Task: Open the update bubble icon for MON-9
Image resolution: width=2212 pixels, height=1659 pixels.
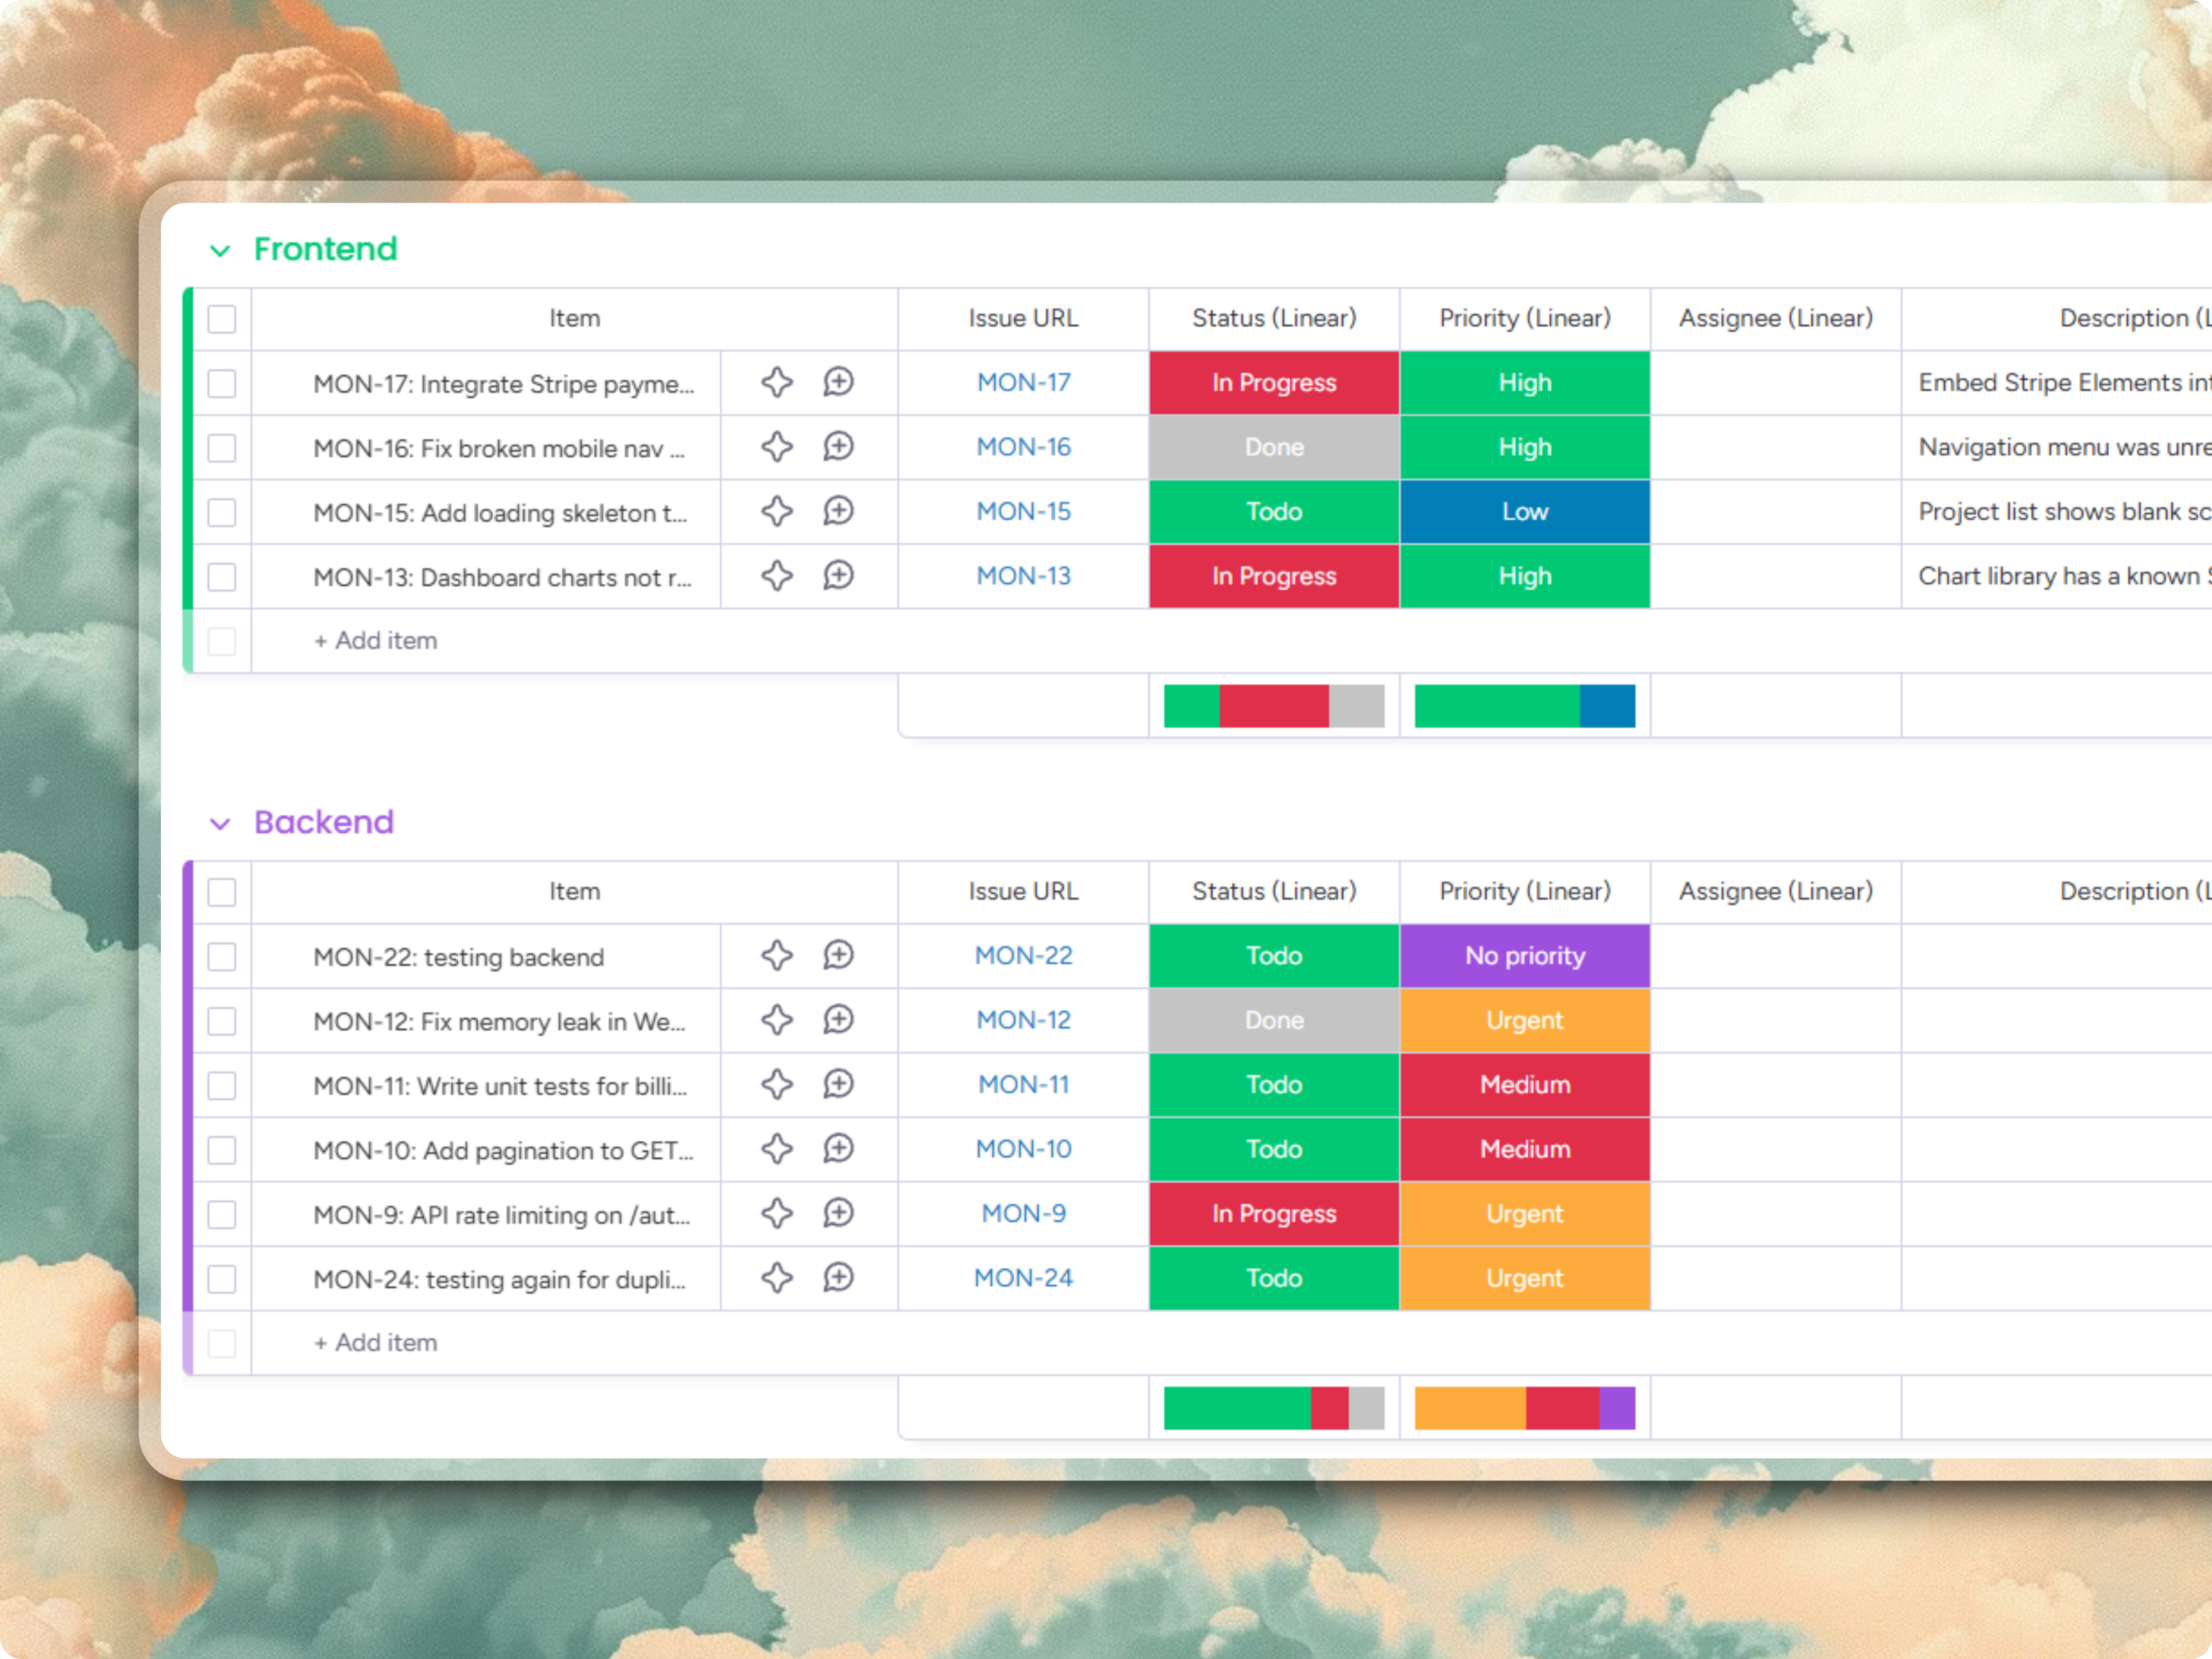Action: (838, 1213)
